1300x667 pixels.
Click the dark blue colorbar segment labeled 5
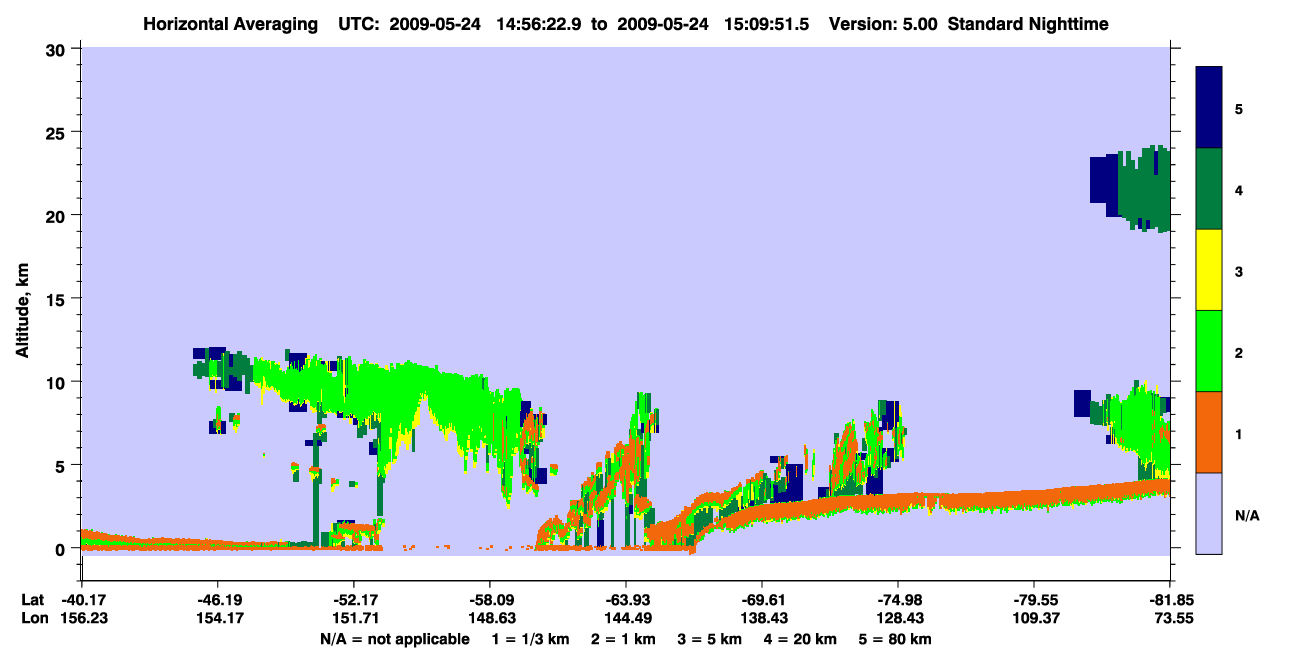pos(1209,107)
